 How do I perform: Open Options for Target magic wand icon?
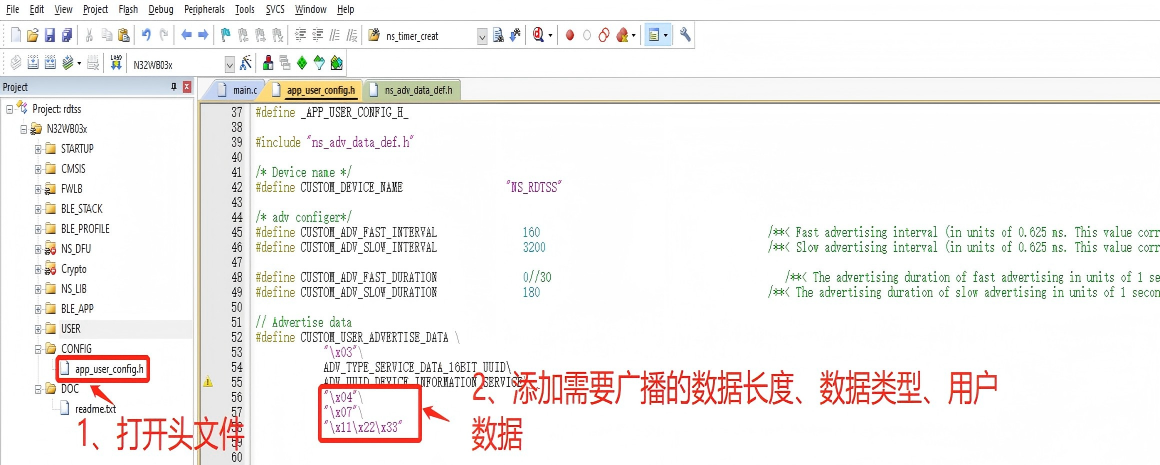tap(245, 63)
